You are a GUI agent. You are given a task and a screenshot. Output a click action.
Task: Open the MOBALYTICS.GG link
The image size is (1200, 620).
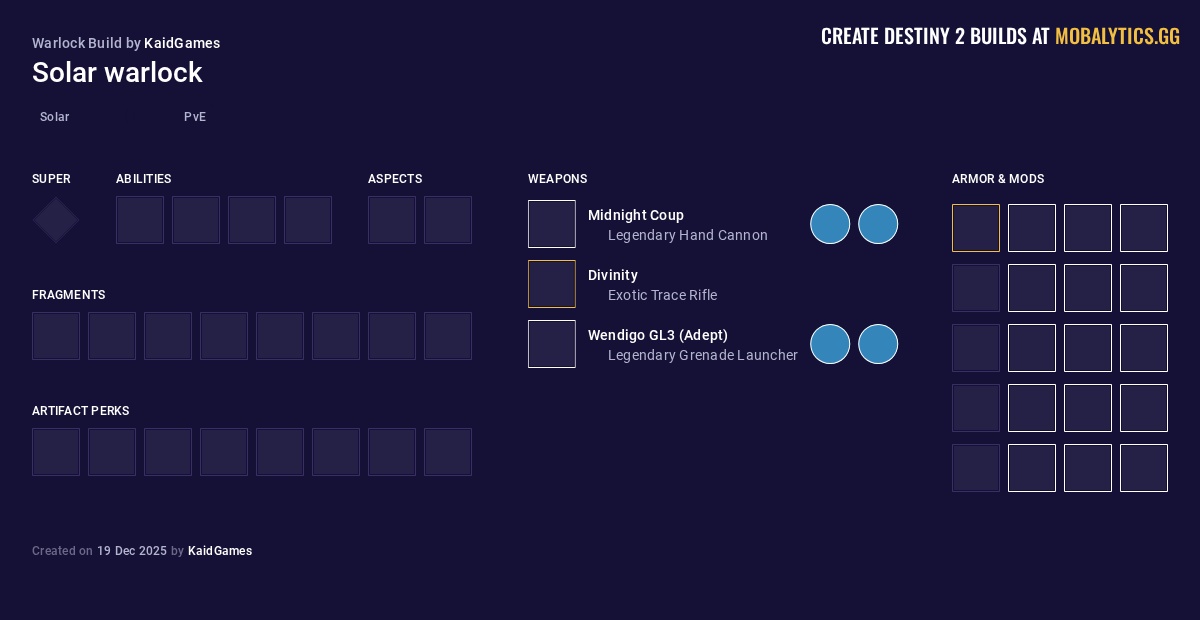1117,37
